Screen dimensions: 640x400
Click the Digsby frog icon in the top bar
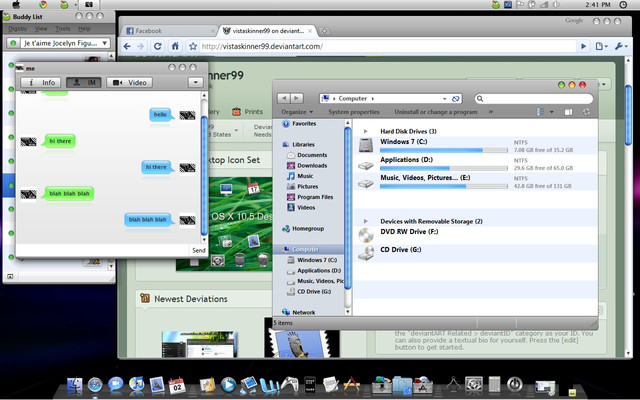click(x=64, y=5)
